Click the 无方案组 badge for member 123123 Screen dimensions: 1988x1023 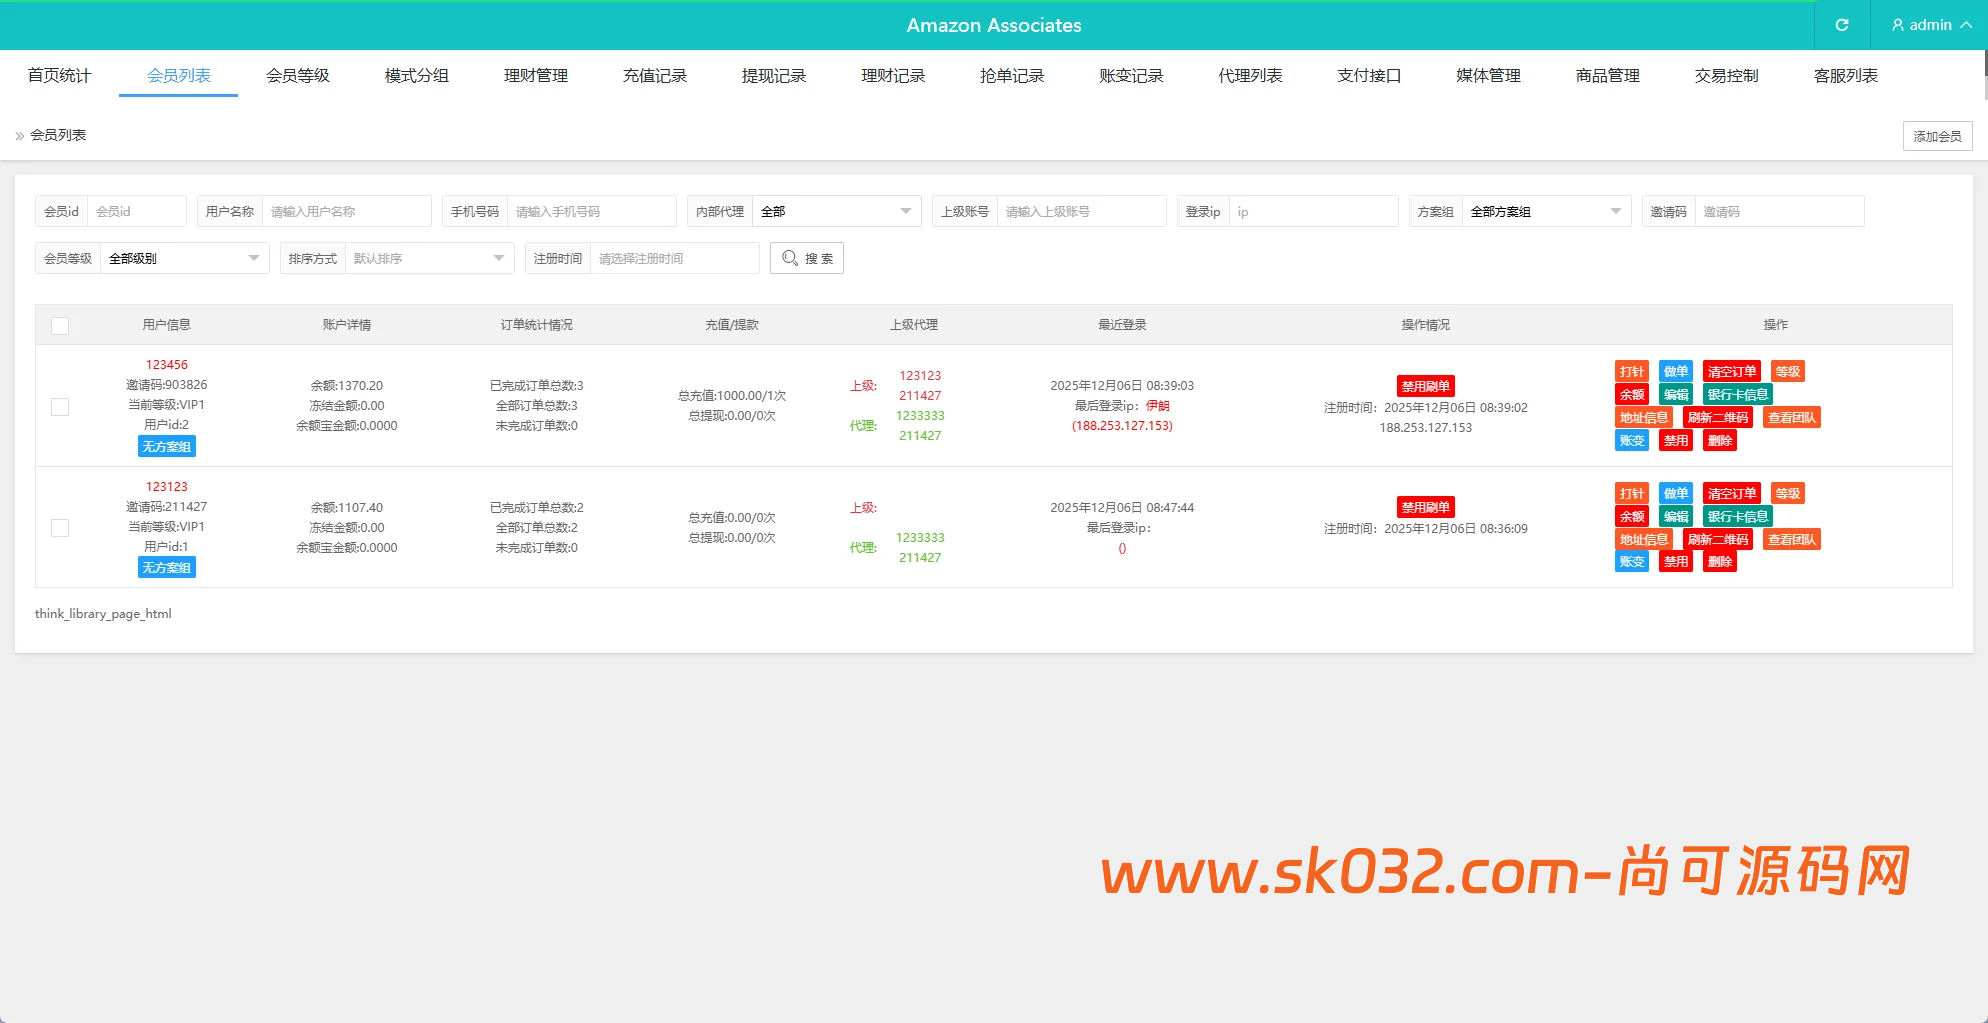pyautogui.click(x=166, y=567)
